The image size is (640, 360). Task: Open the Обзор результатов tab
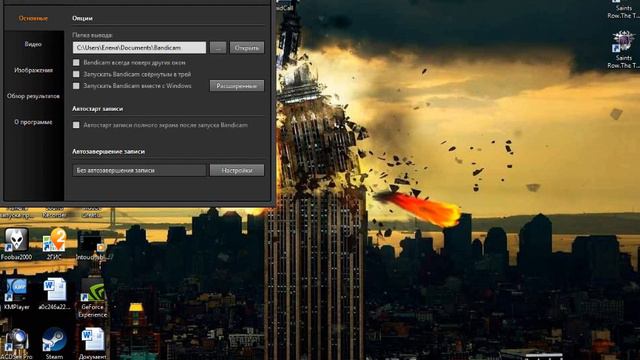(33, 96)
